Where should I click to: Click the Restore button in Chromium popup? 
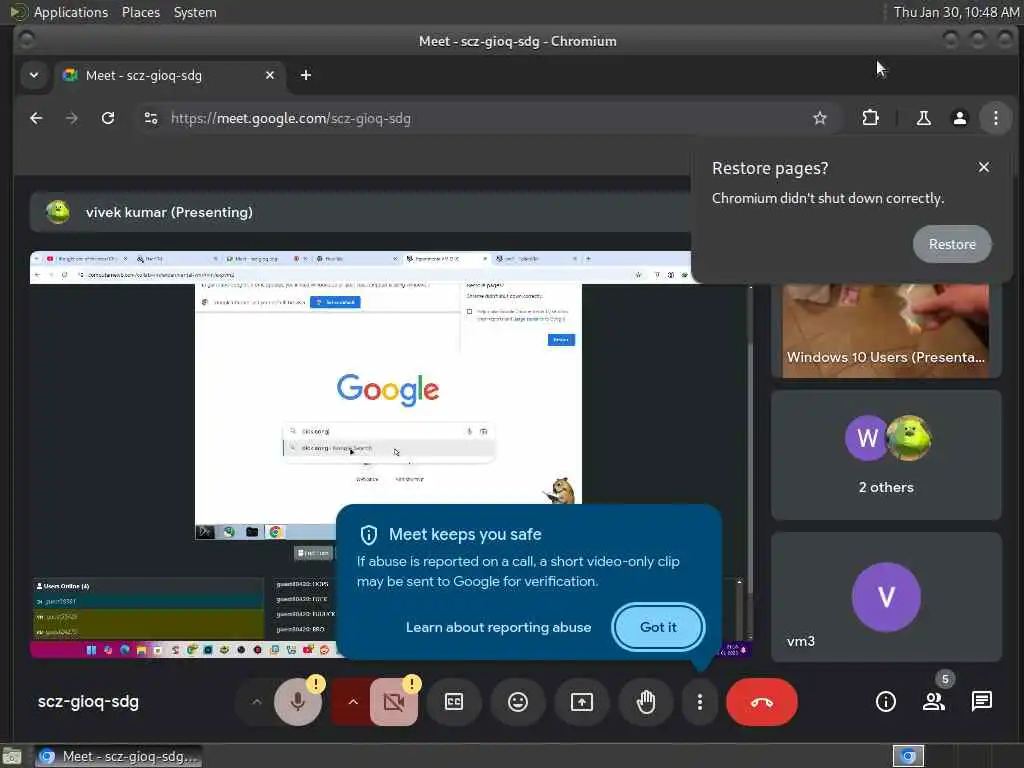coord(952,244)
